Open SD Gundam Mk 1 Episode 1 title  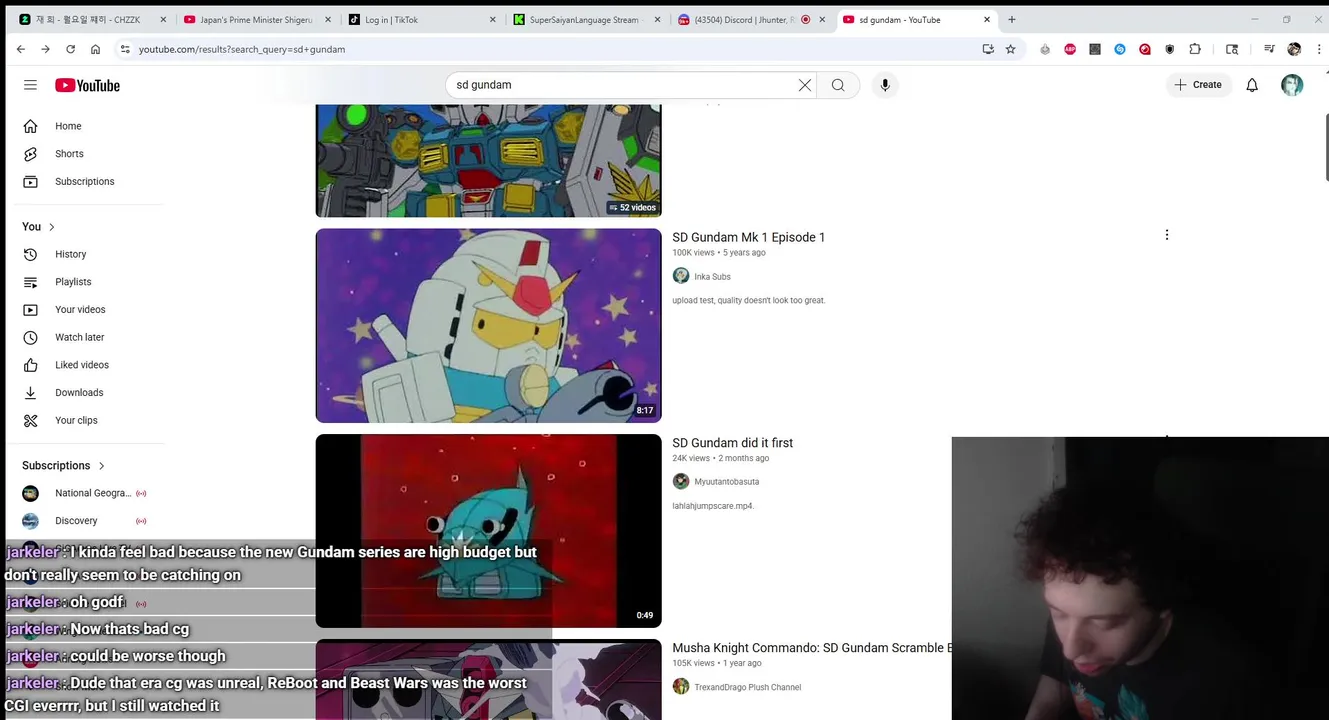point(748,238)
